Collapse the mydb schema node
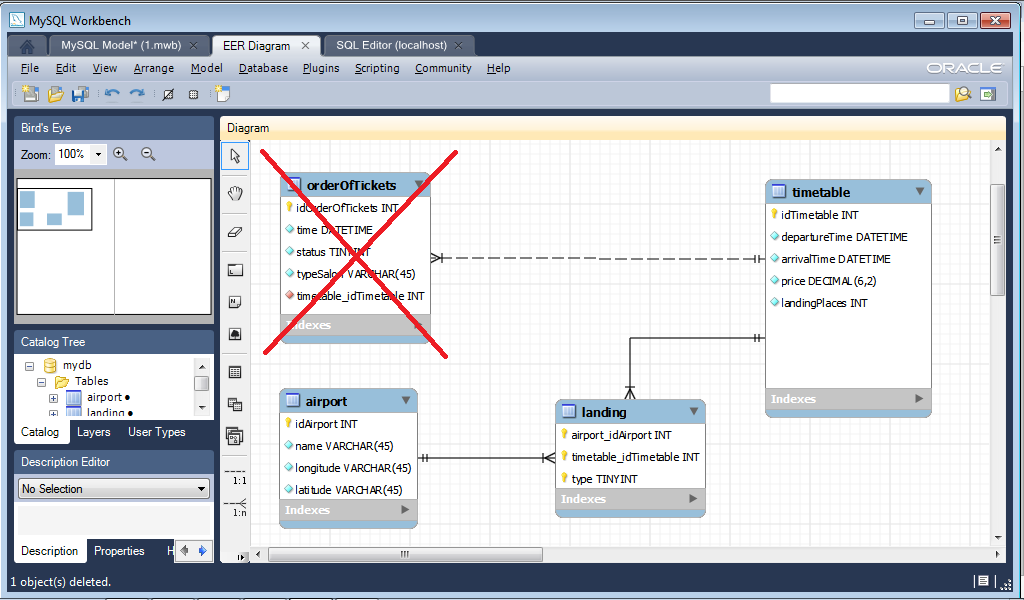1024x600 pixels. (29, 366)
